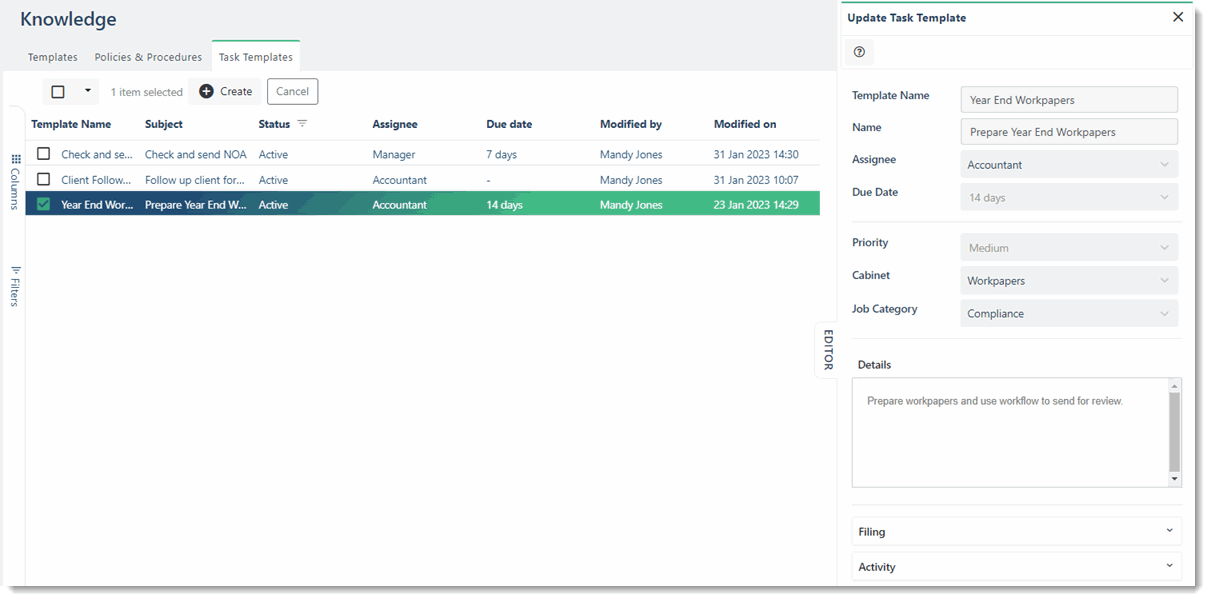
Task: Open the Filters side panel
Action: pos(15,286)
